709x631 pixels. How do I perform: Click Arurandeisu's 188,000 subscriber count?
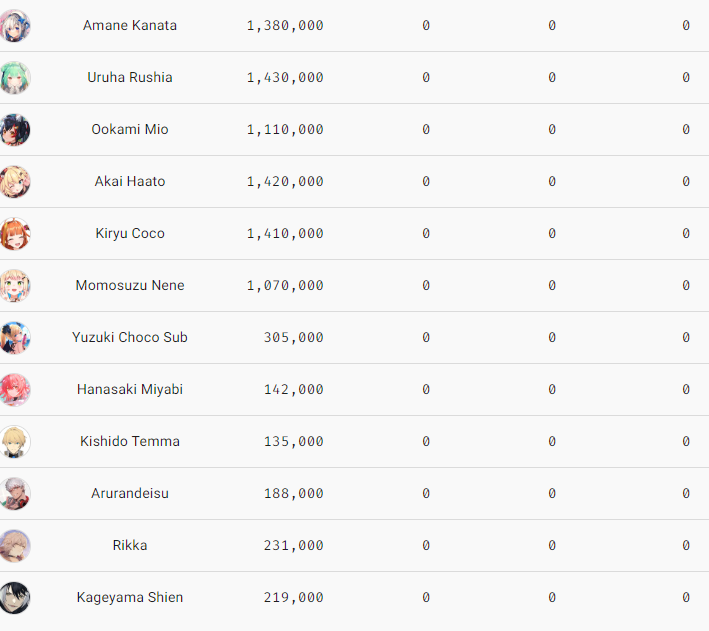coord(294,494)
